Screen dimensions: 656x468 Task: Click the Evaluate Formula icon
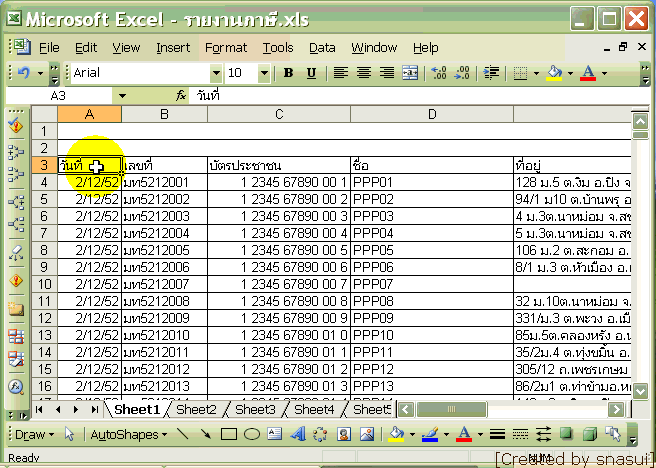(x=16, y=386)
